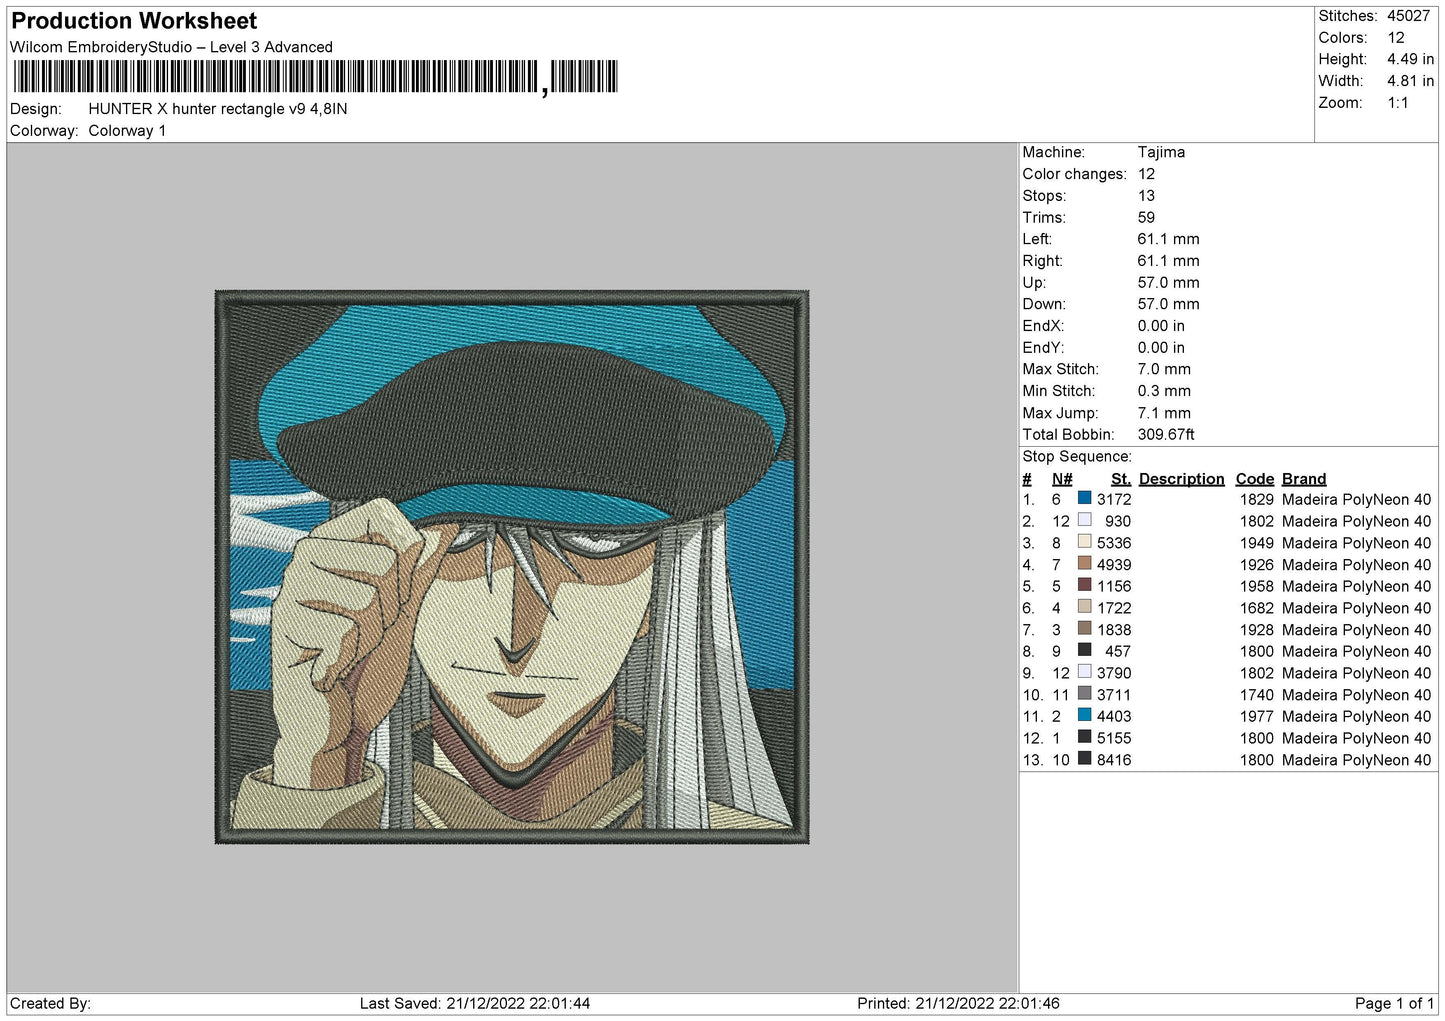Screen dimensions: 1445x1021
Task: Click the Min Stitch value 0.3 mm
Action: pos(1164,391)
